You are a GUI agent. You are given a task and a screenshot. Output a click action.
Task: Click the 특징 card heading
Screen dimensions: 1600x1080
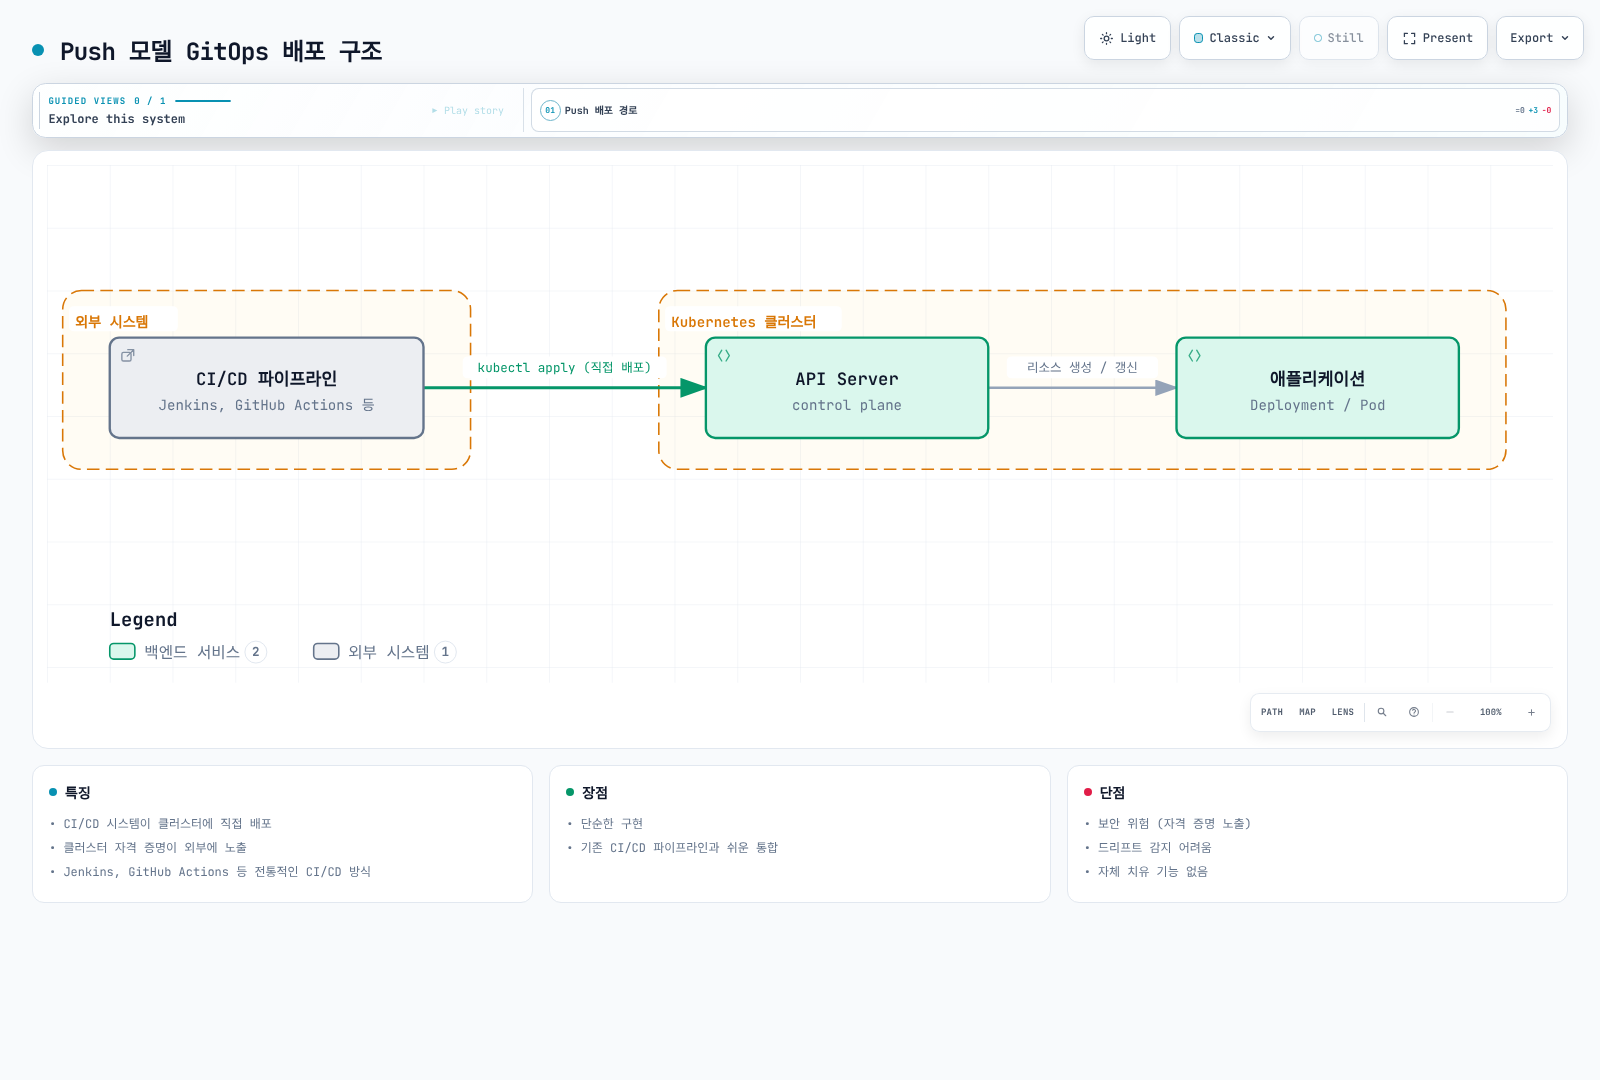[78, 792]
